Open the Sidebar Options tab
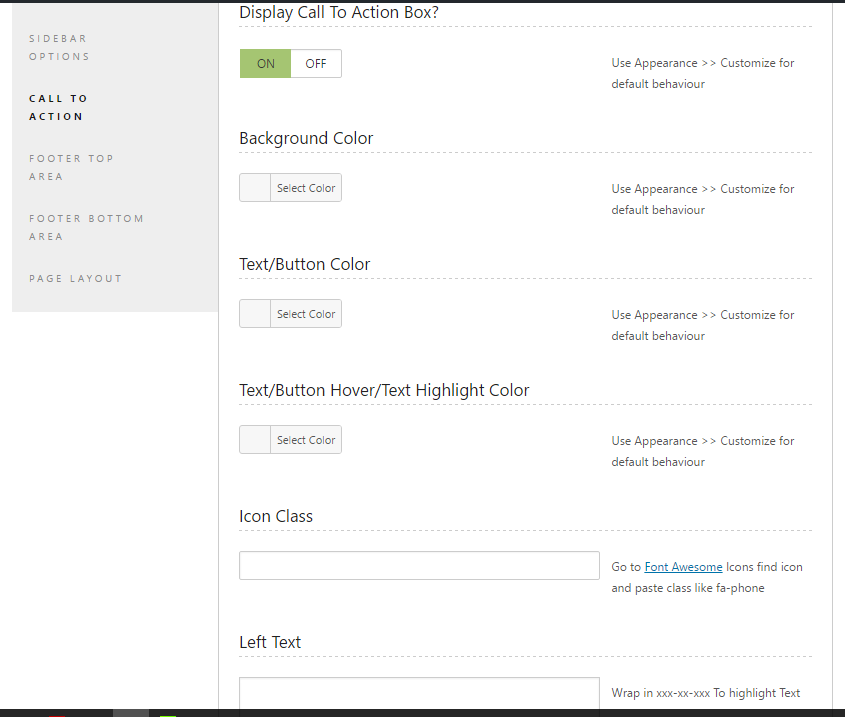The width and height of the screenshot is (845, 717). click(59, 47)
